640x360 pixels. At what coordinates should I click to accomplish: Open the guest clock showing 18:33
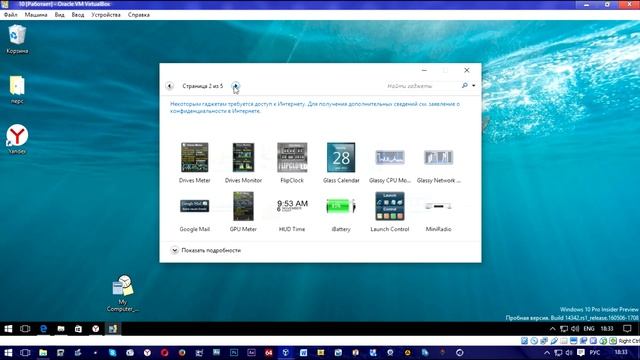(607, 329)
